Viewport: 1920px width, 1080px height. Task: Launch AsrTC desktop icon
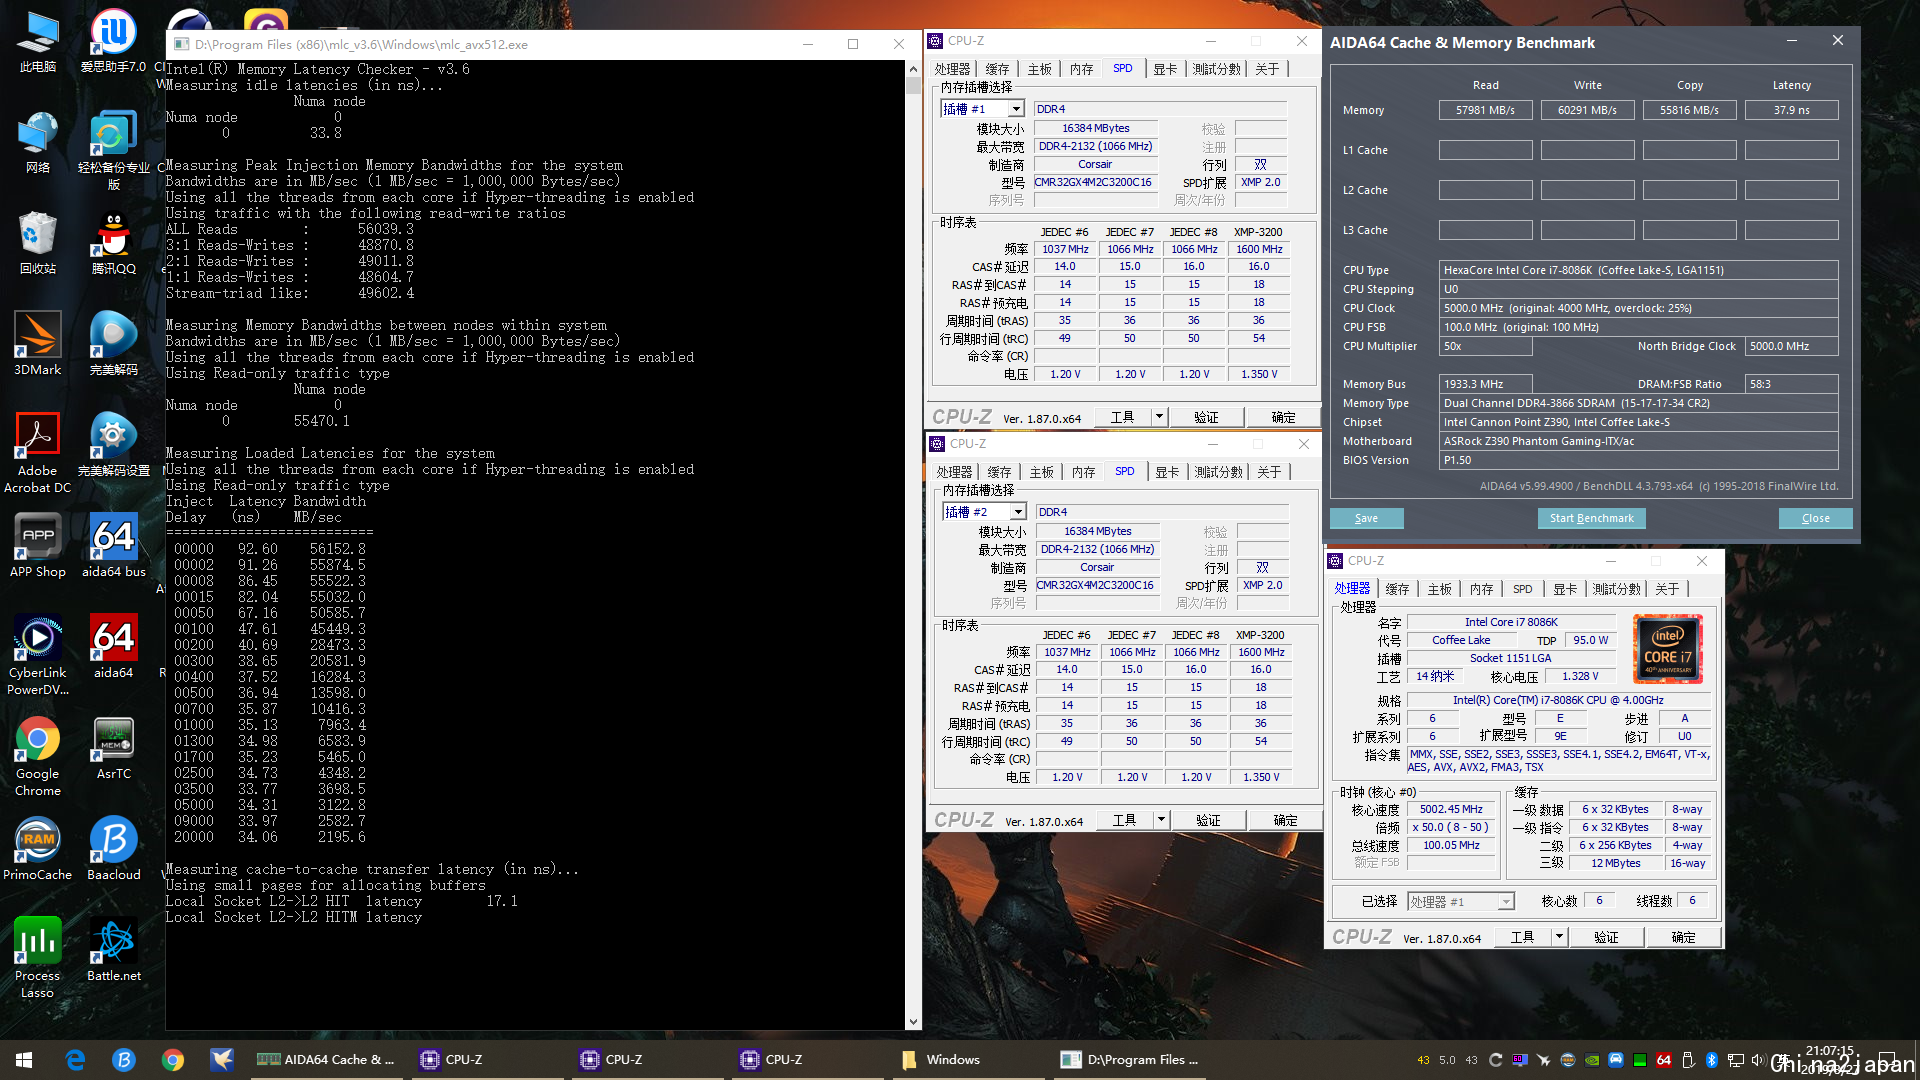pyautogui.click(x=113, y=748)
